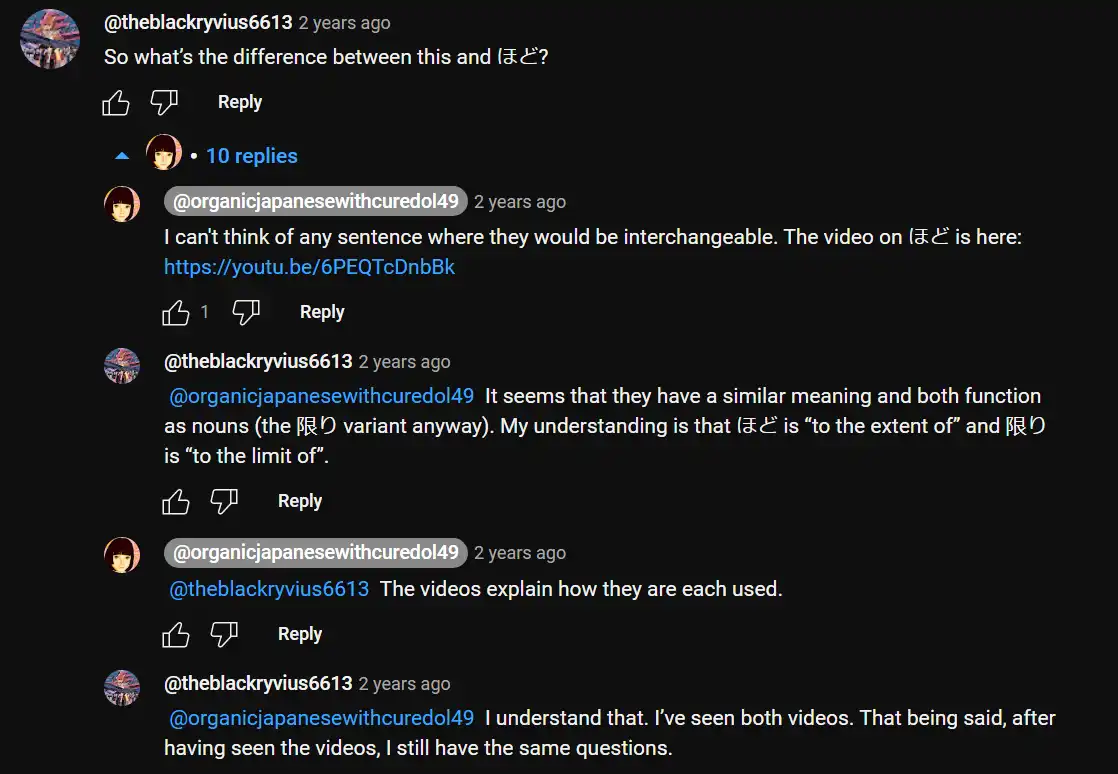Screen dimensions: 1118x774
Task: Dislike the top comment by theblackryvius6613
Action: point(164,102)
